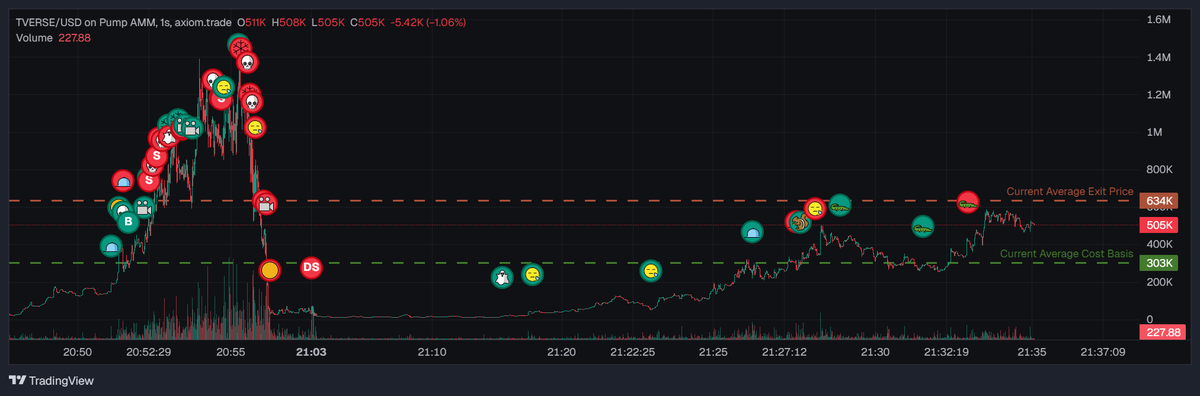Click the green dome marker near 21:27
This screenshot has height=396, width=1200.
(x=753, y=232)
